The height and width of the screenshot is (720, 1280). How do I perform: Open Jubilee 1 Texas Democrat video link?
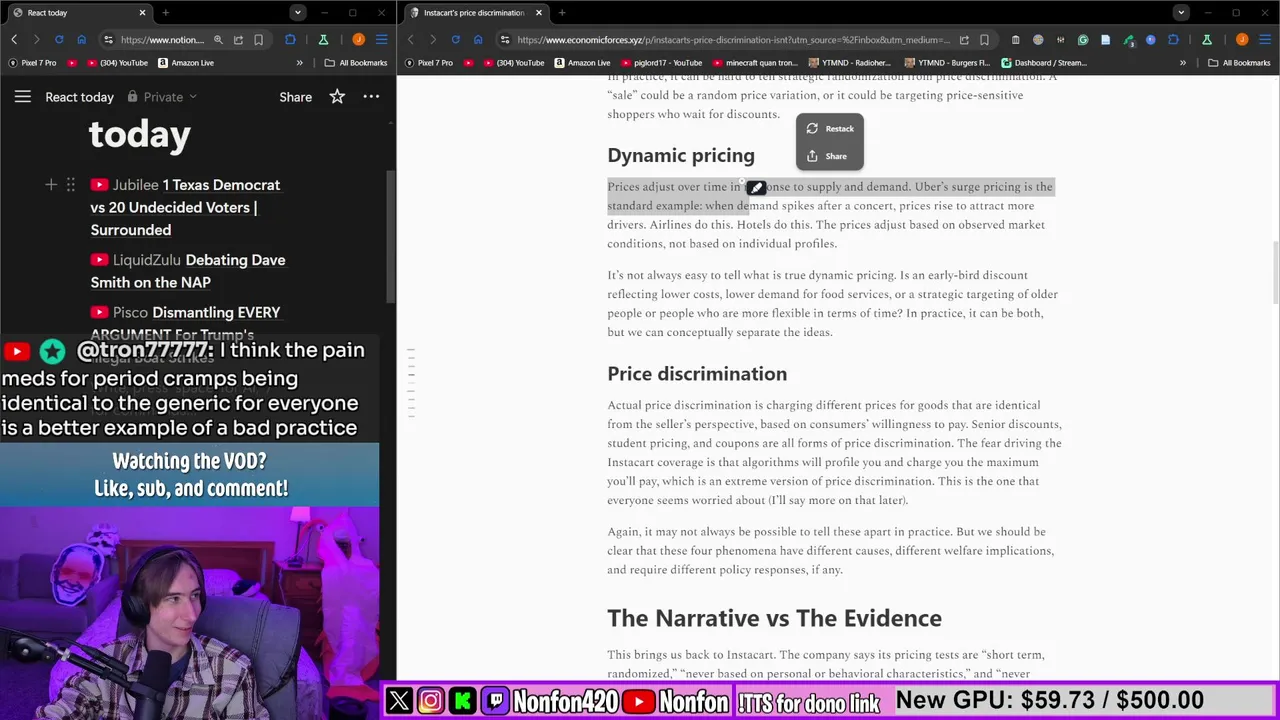pyautogui.click(x=186, y=207)
